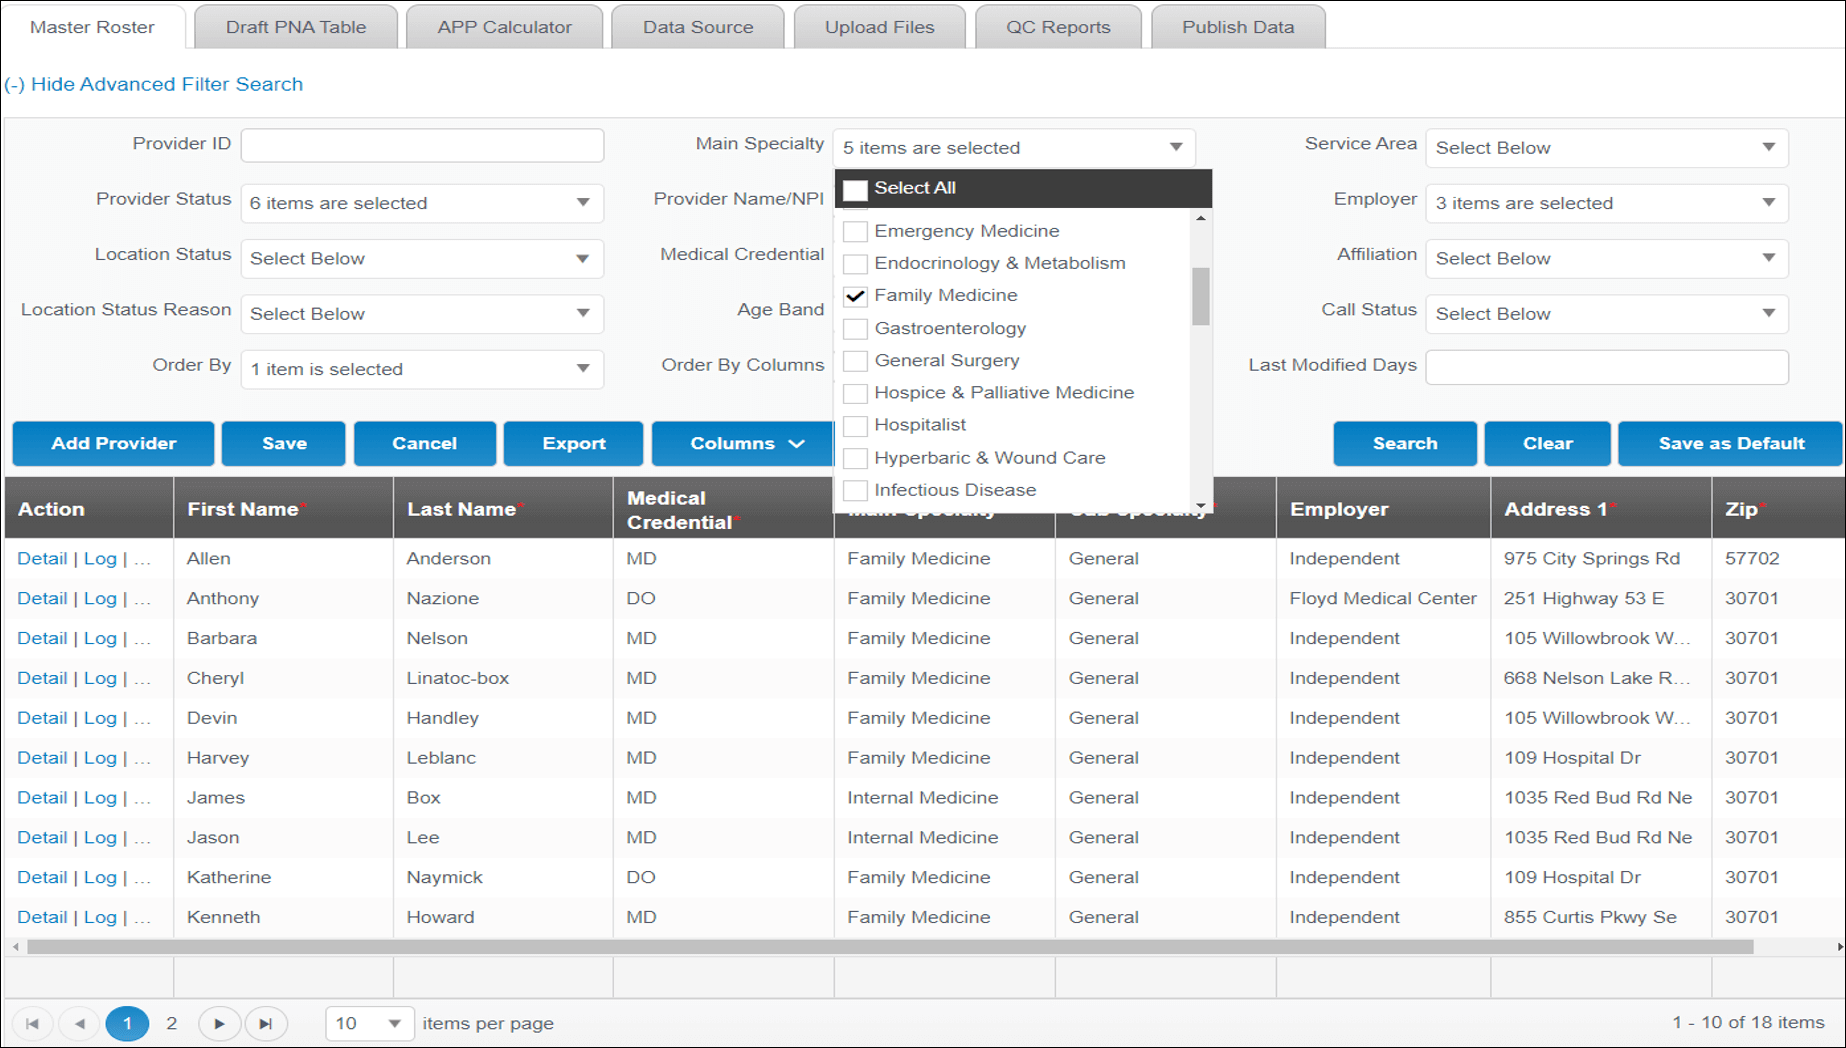Click the Cancel button

pyautogui.click(x=424, y=443)
